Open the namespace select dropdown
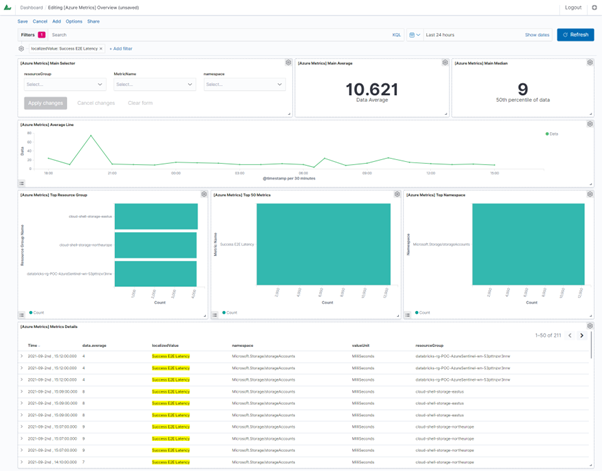This screenshot has width=602, height=471. [245, 84]
